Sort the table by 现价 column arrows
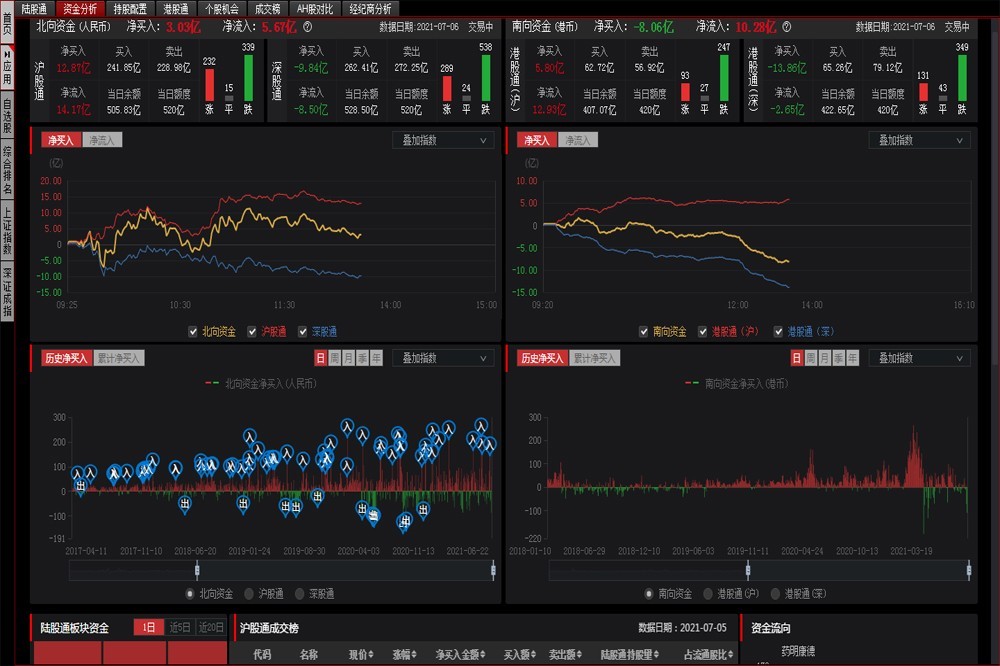 coord(371,655)
